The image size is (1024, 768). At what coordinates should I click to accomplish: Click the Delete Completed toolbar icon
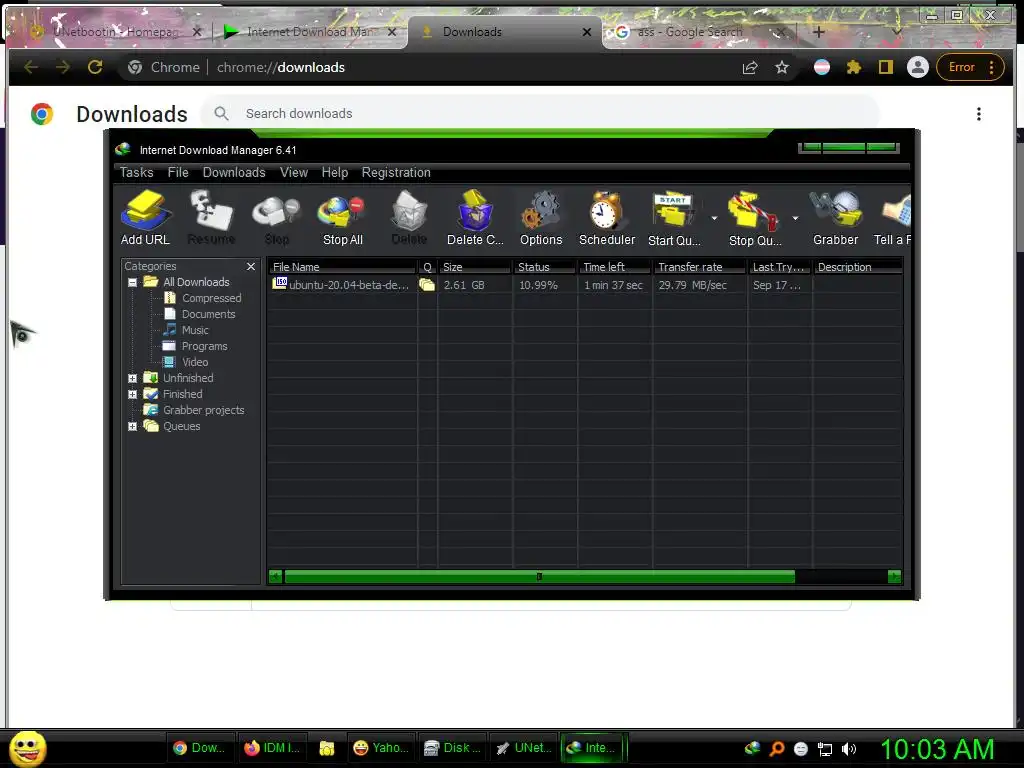(x=475, y=217)
